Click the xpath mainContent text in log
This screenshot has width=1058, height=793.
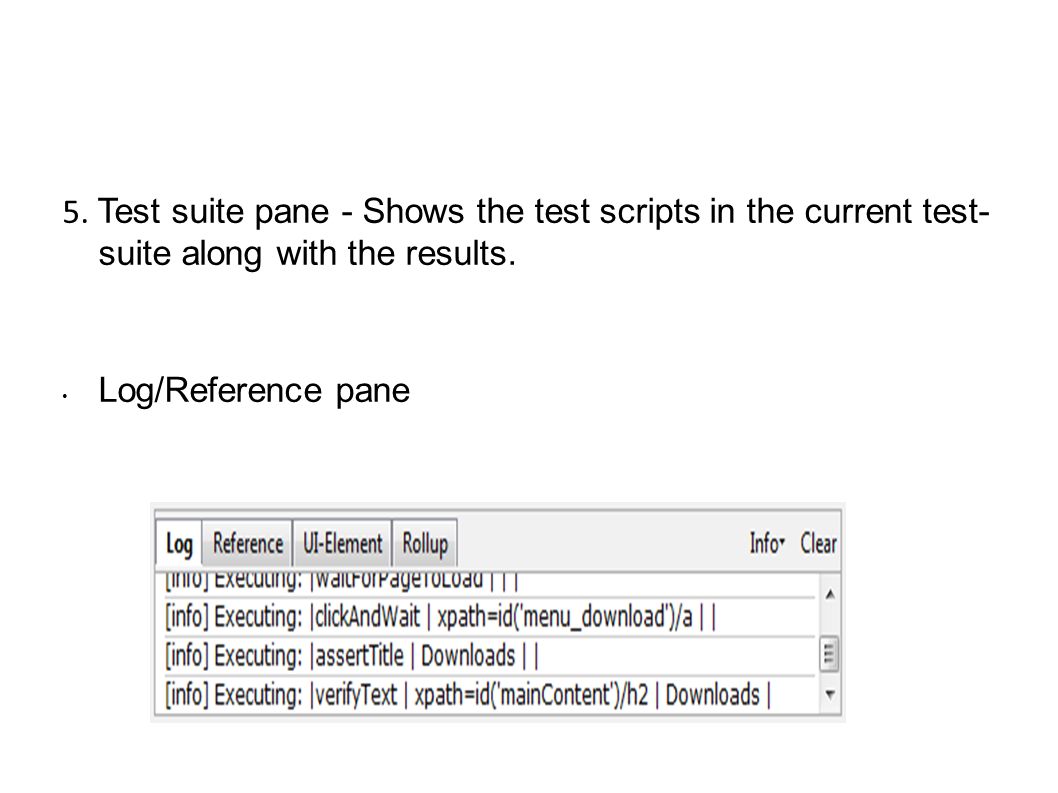(x=531, y=695)
